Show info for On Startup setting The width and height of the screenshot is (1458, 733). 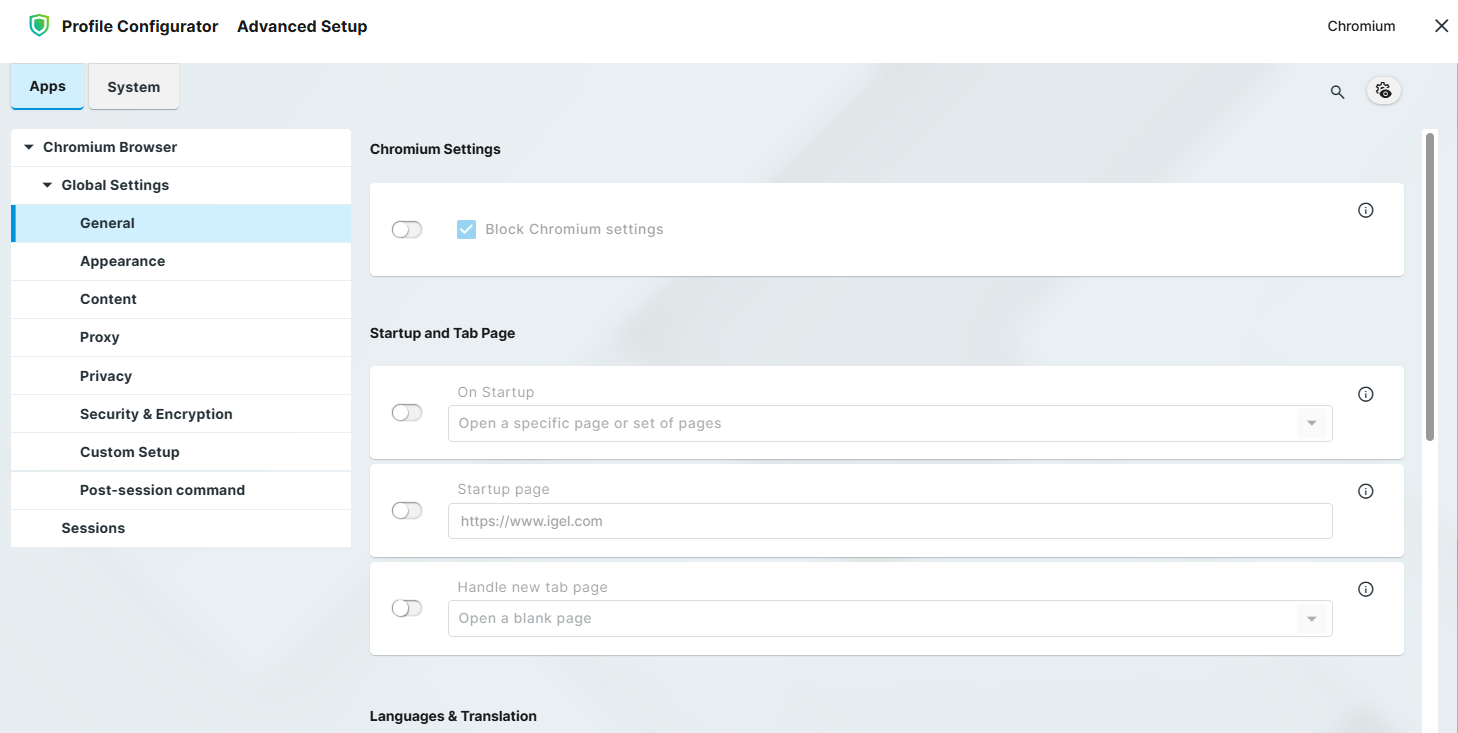tap(1366, 394)
